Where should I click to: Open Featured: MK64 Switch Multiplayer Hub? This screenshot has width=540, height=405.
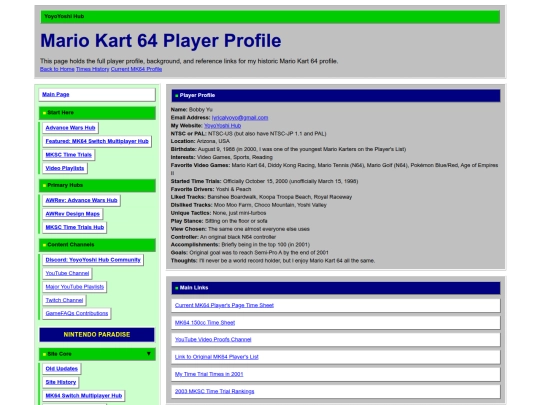click(x=97, y=141)
